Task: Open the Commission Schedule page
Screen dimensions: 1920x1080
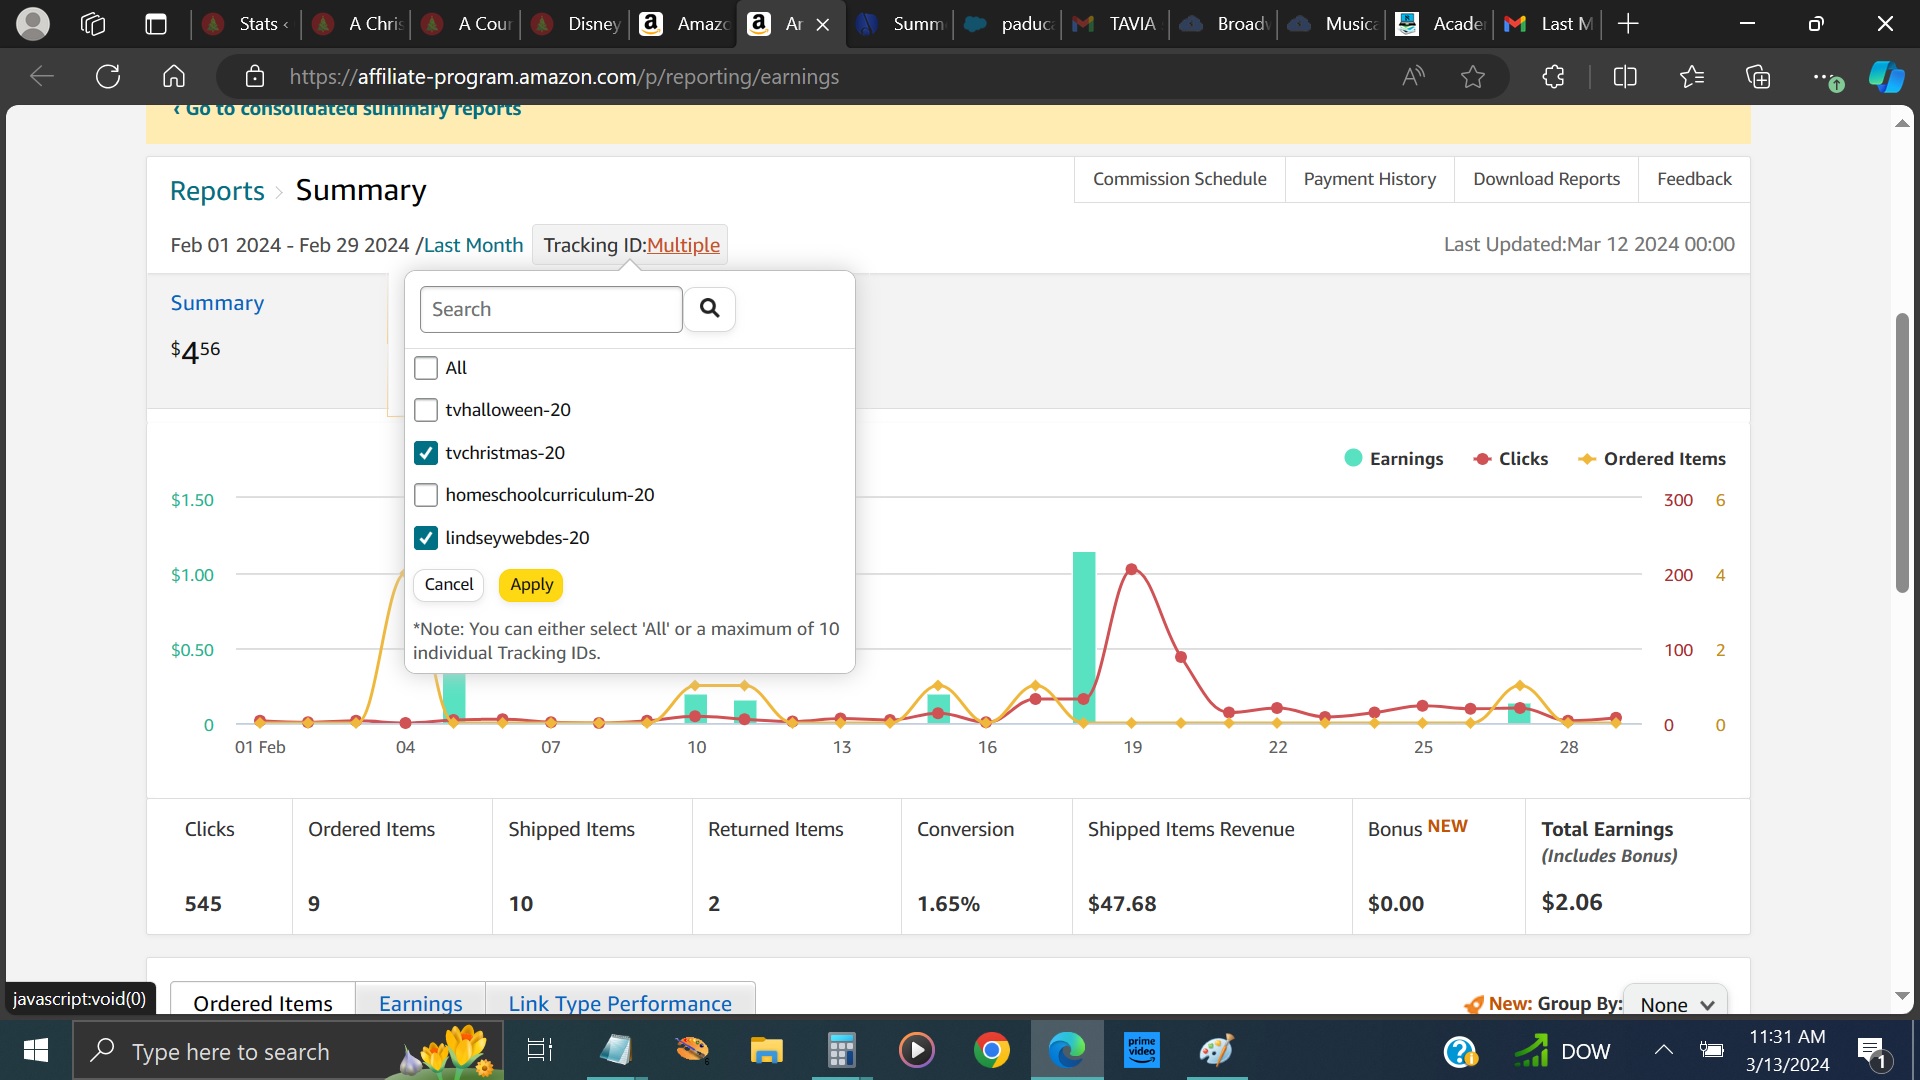Action: [1179, 179]
